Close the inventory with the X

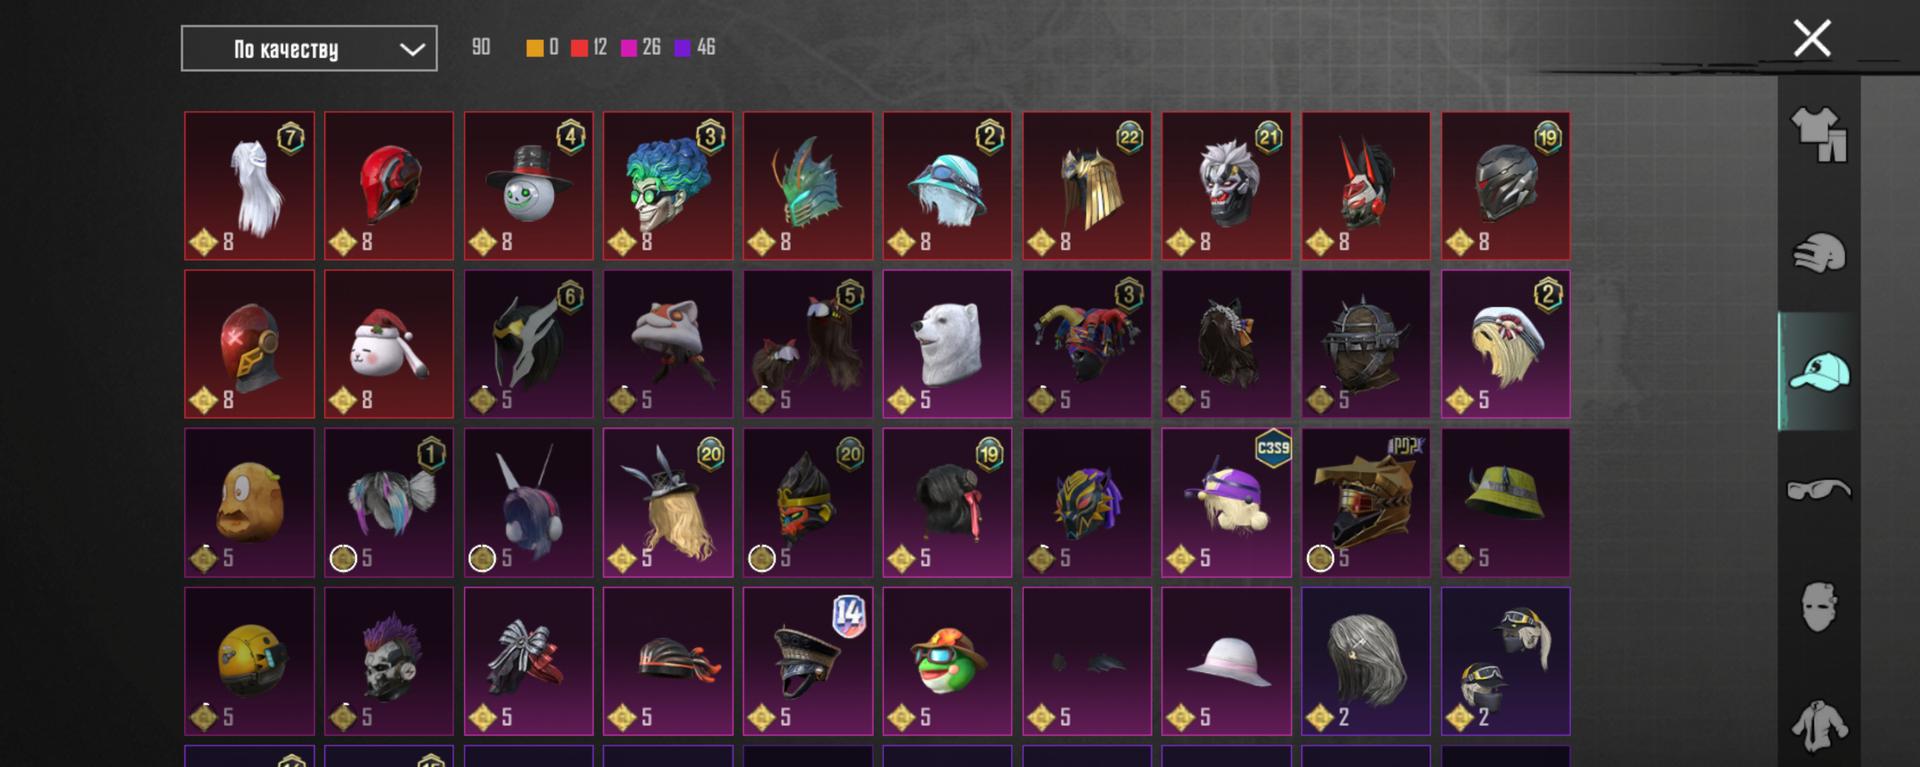[1812, 39]
